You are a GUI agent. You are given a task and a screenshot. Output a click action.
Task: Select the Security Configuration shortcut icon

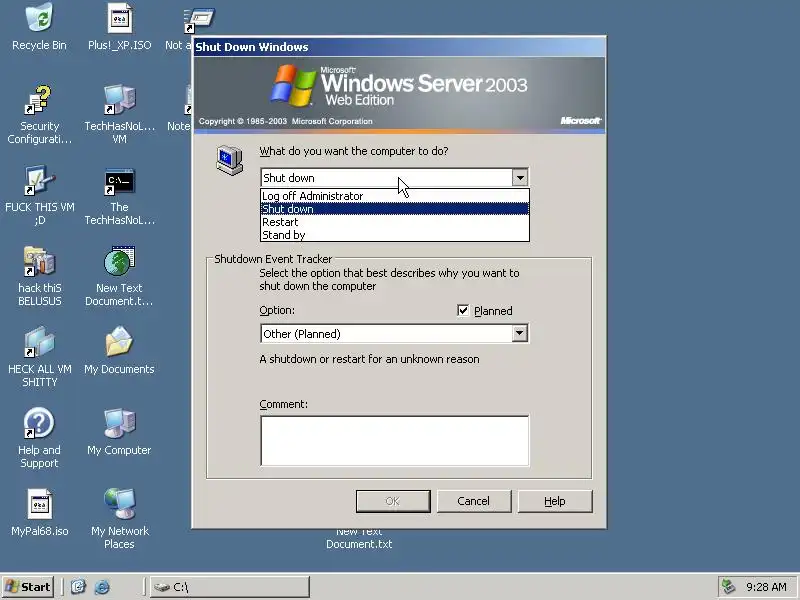[x=39, y=99]
